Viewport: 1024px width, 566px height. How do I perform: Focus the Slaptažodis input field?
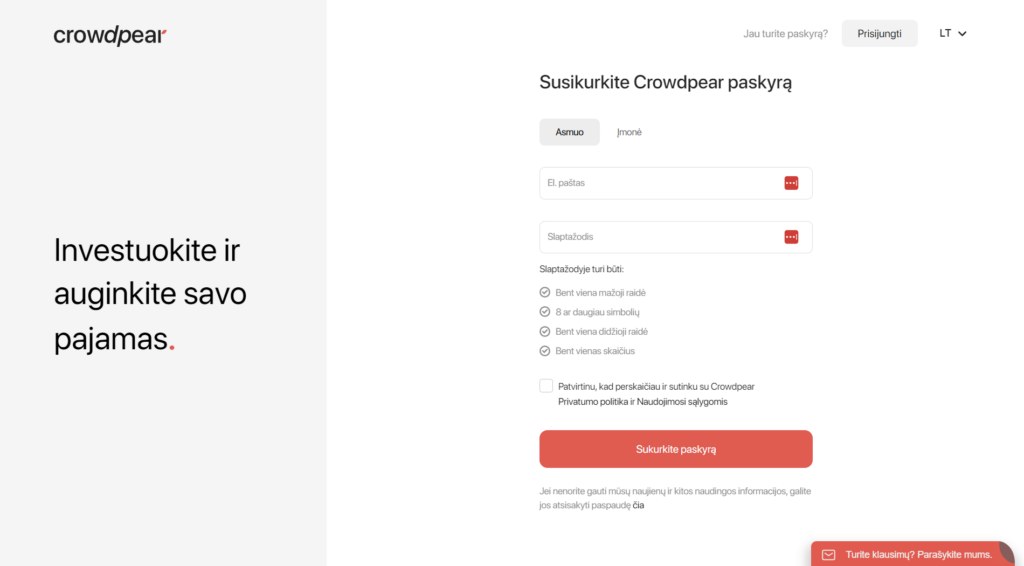click(676, 237)
